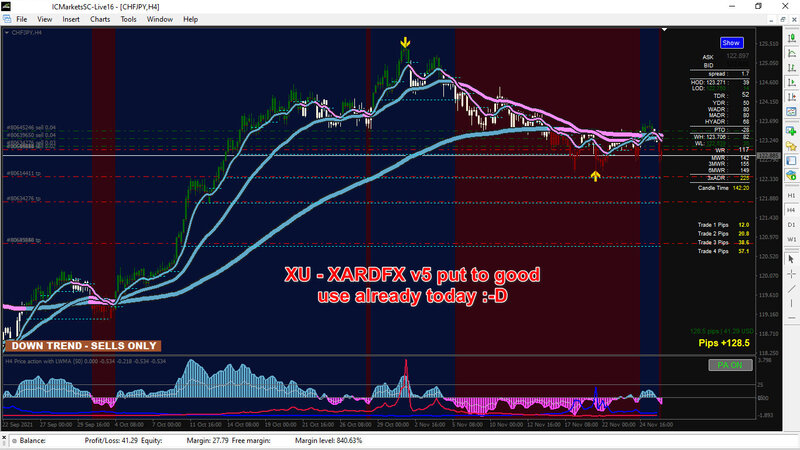
Task: Click the chart template window icon
Action: click(791, 111)
